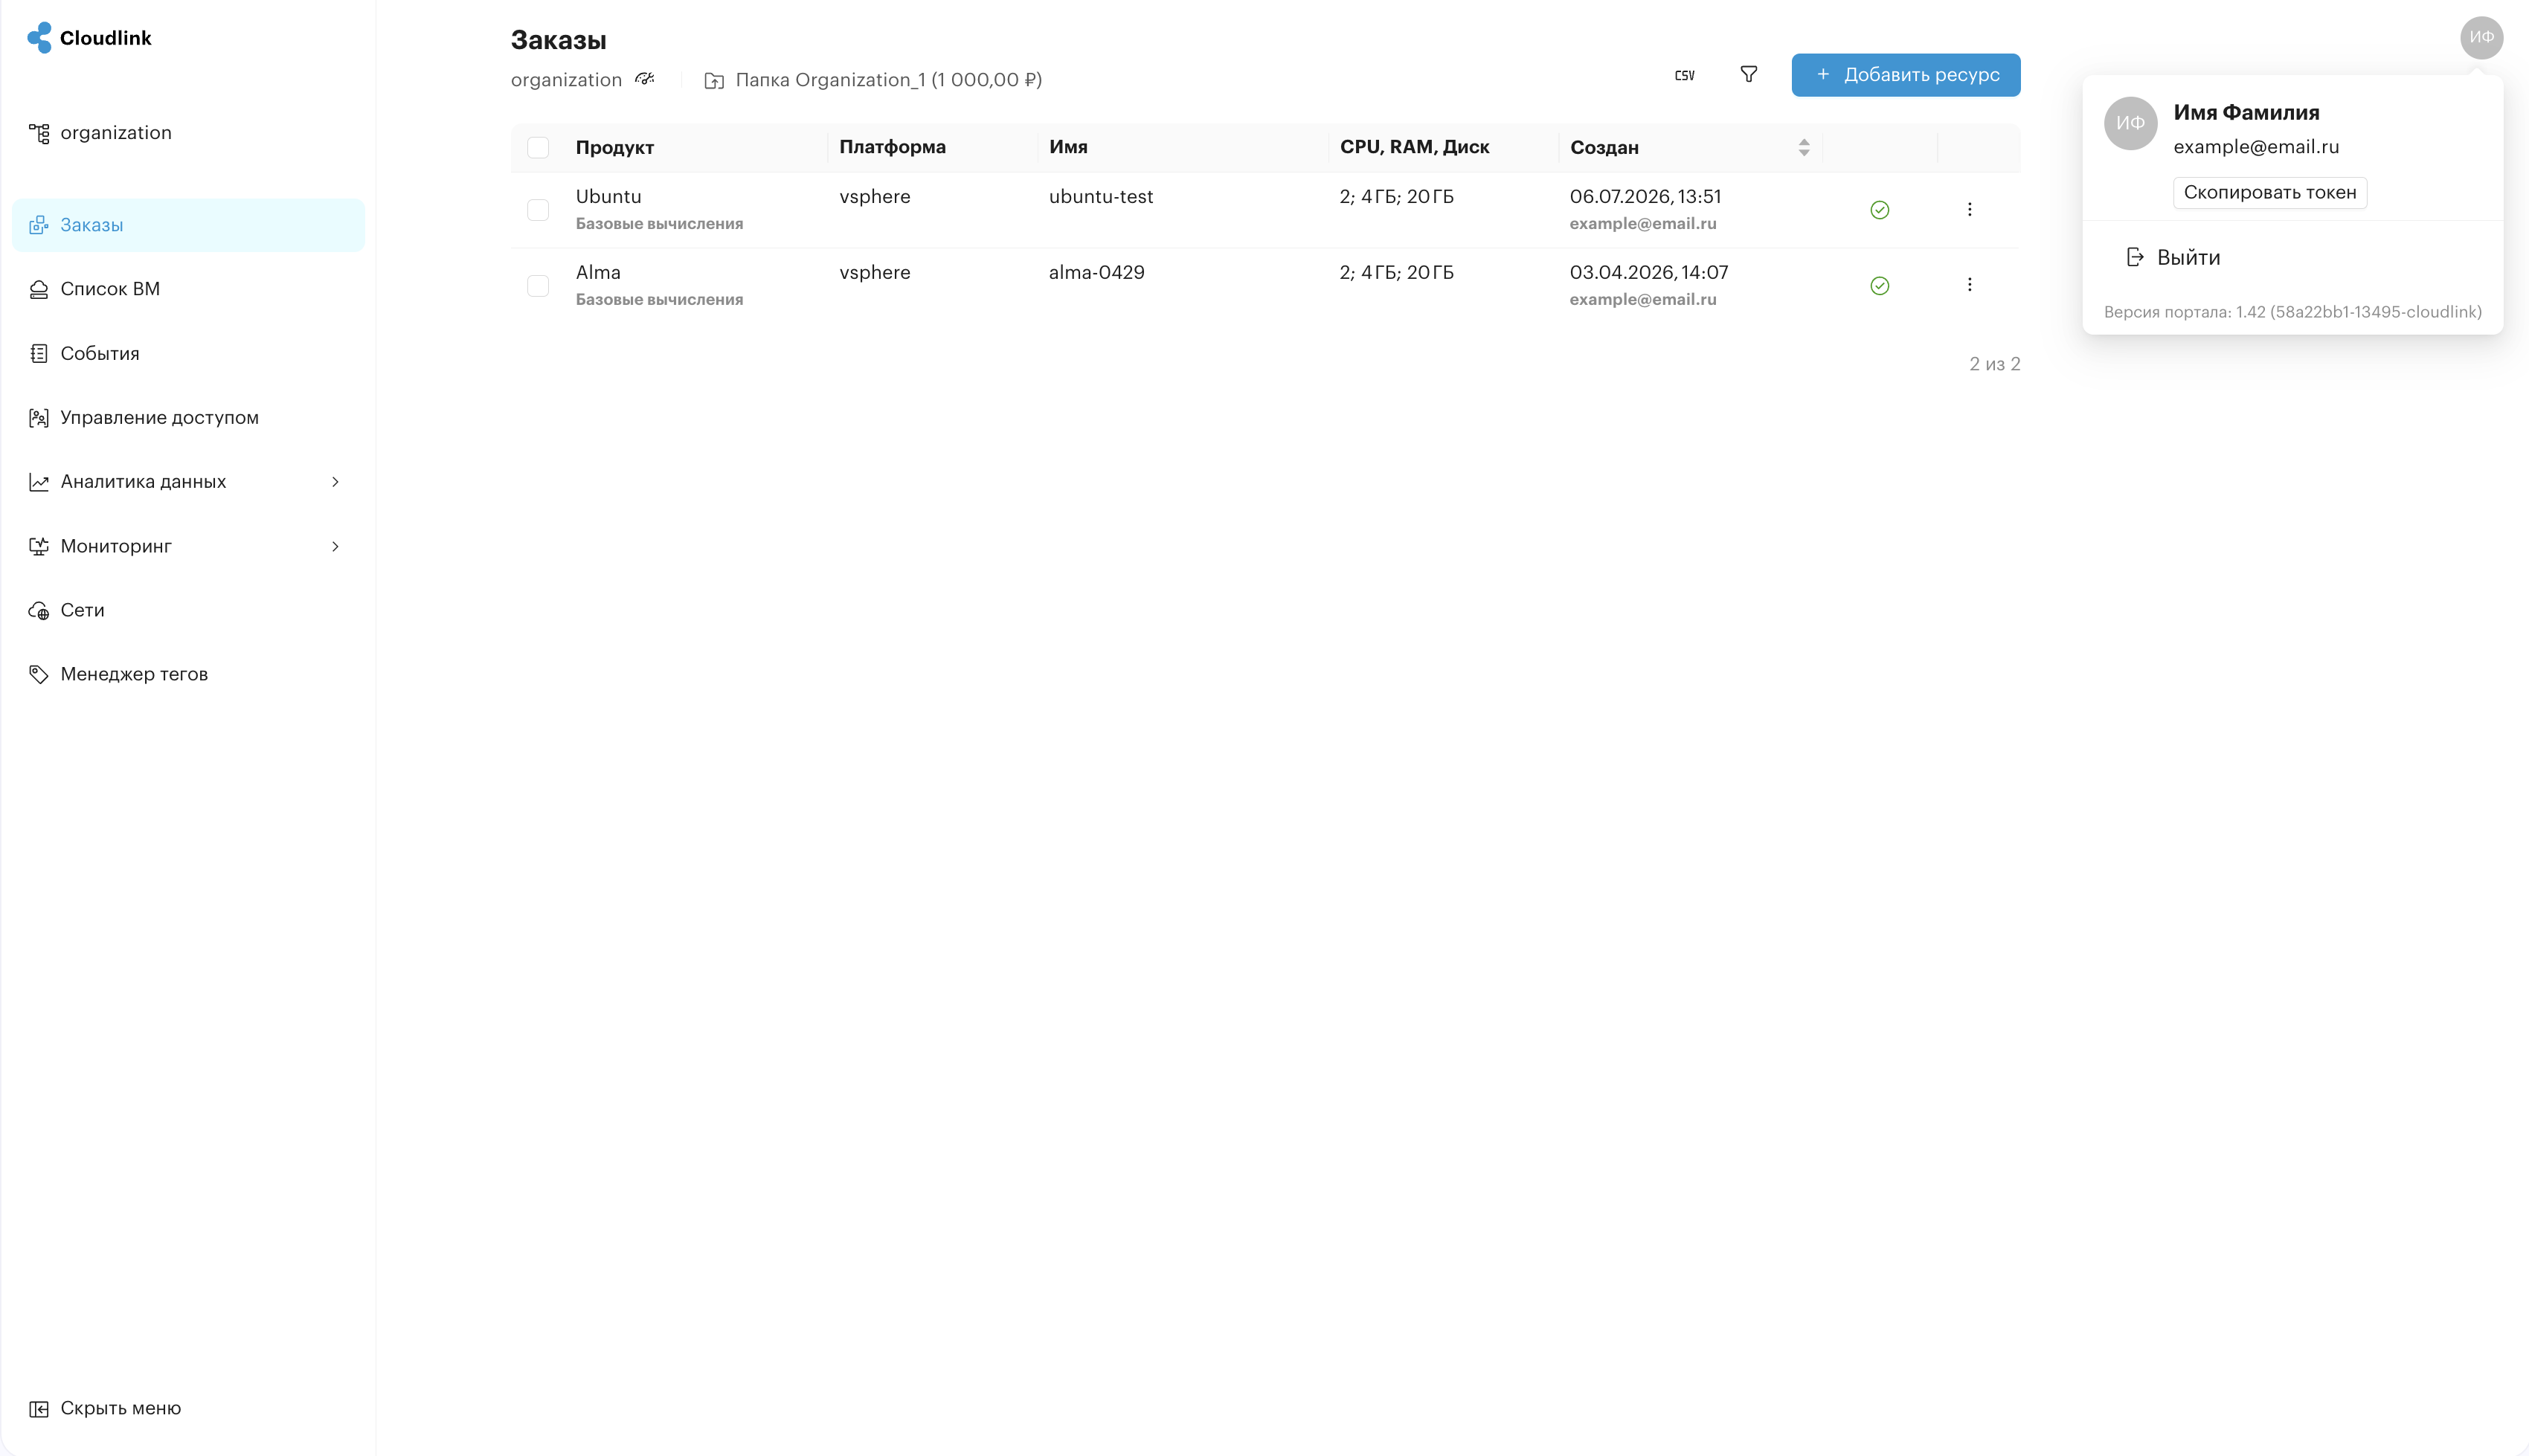The width and height of the screenshot is (2529, 1456).
Task: Click the ИФ avatar in top corner
Action: (x=2481, y=38)
